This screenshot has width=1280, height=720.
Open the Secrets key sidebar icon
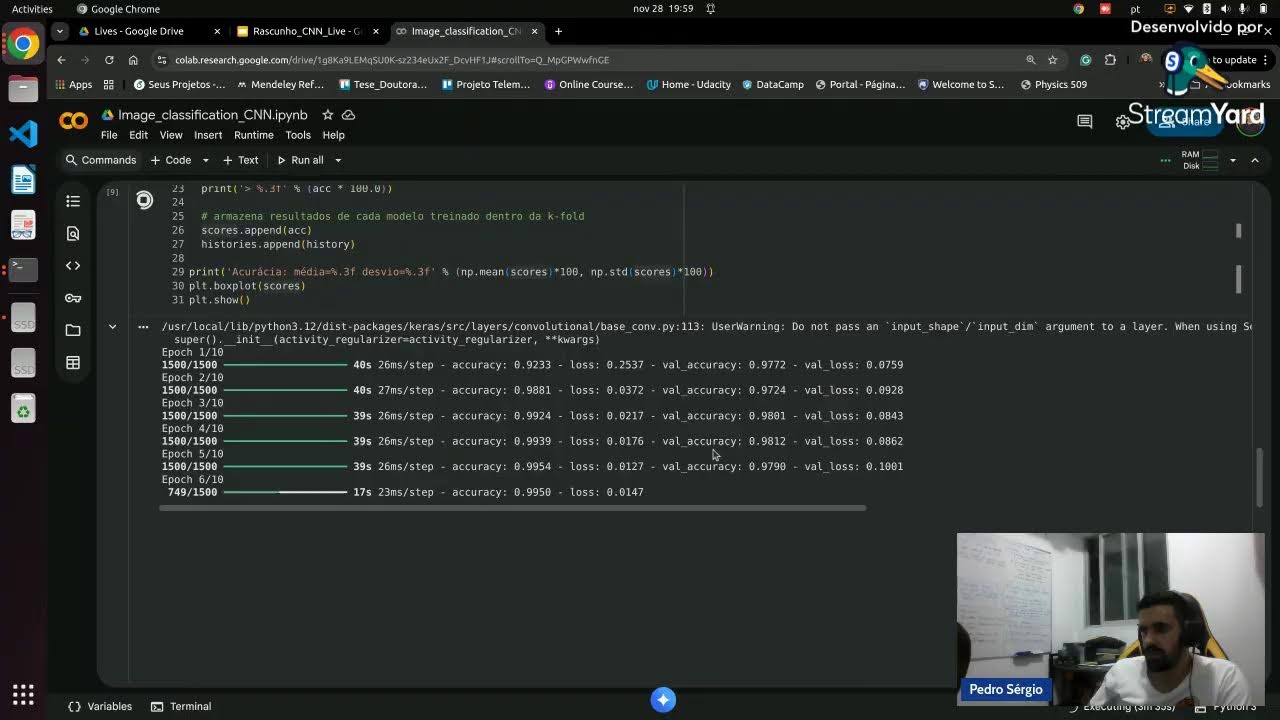(73, 298)
